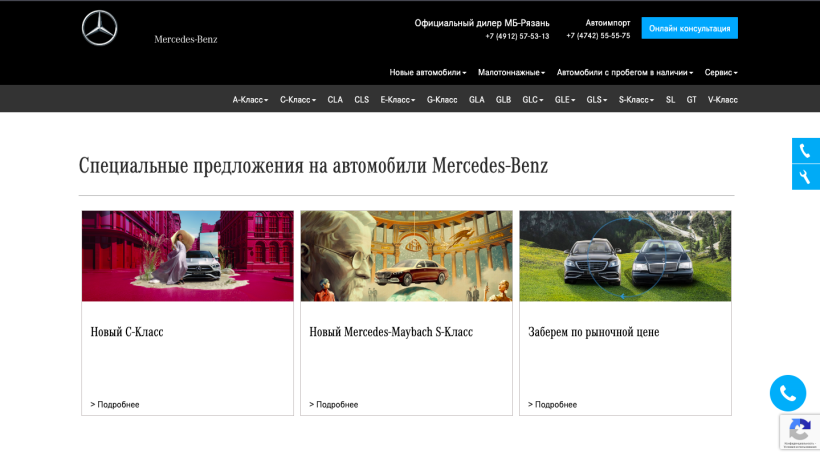Open the V-Класс model page

(722, 99)
